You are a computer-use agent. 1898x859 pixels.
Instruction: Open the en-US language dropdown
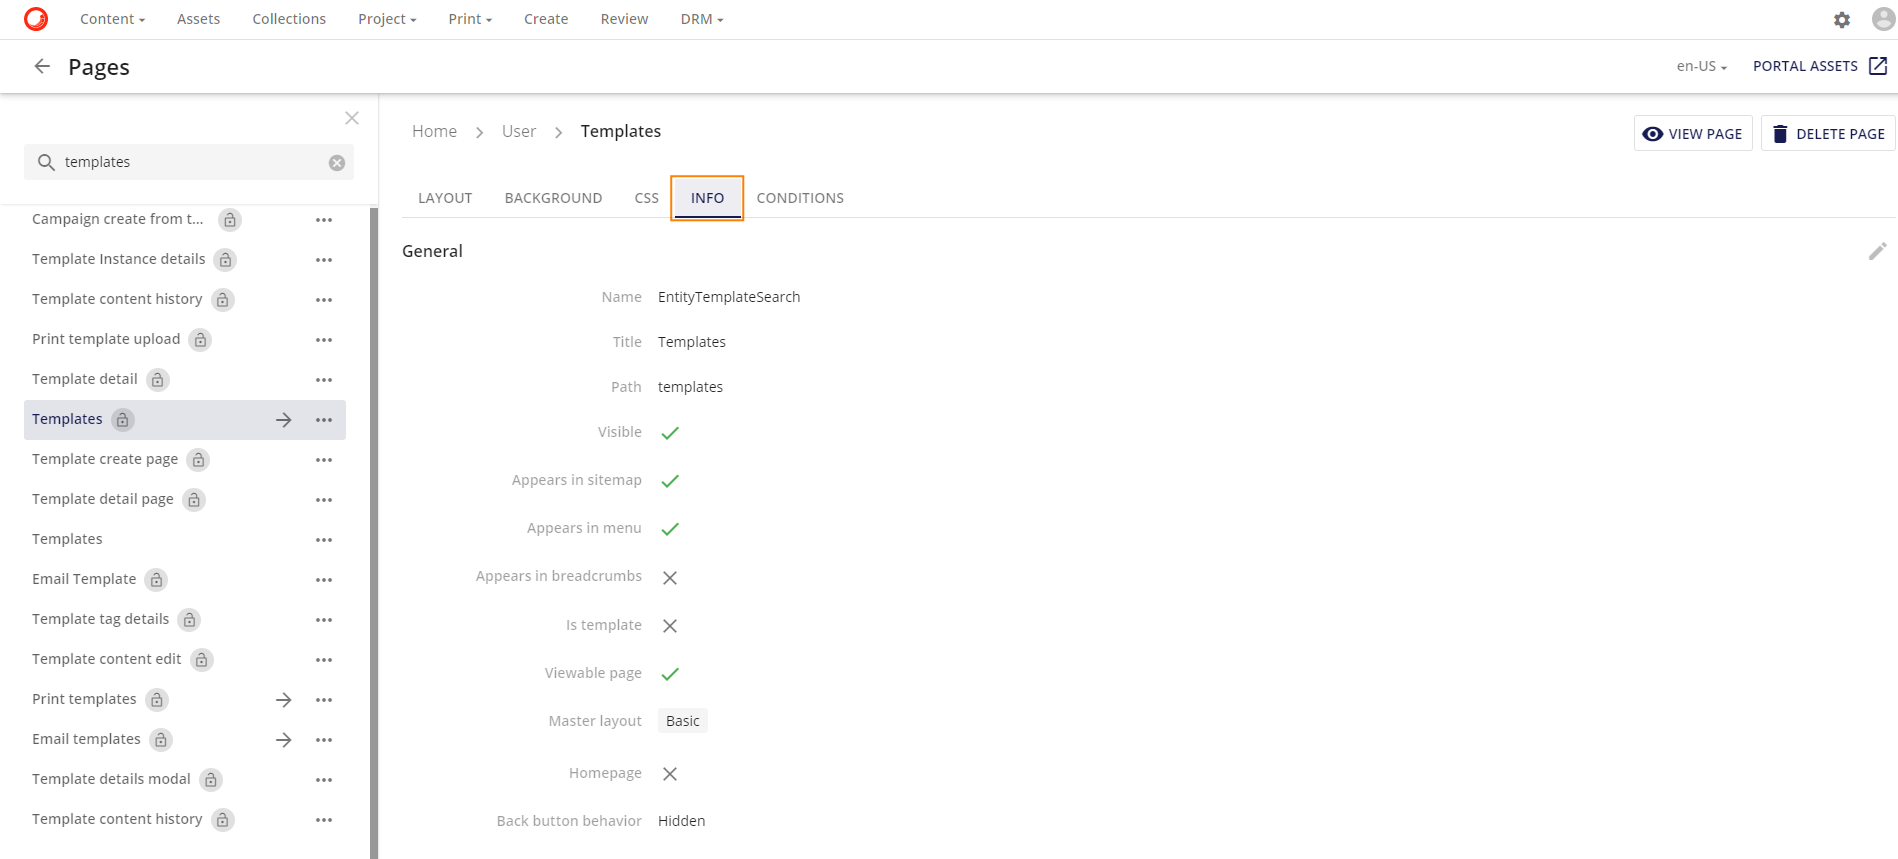click(1701, 66)
